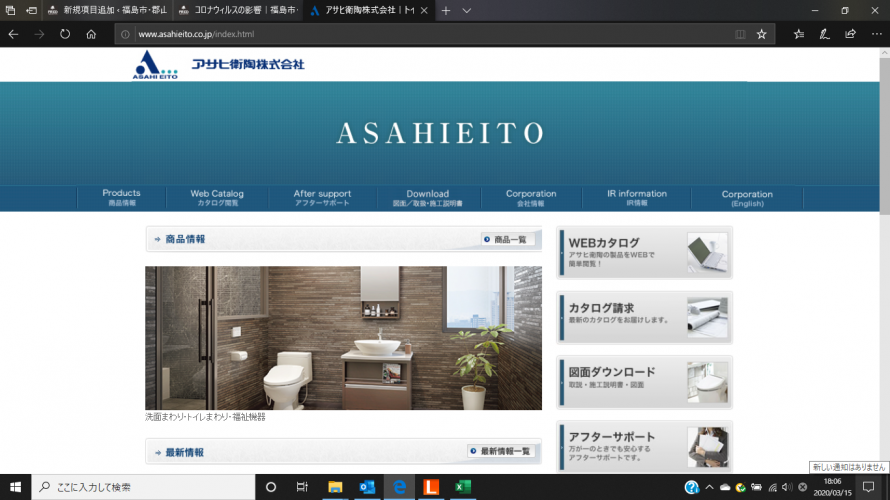Click the help icon in system tray

pyautogui.click(x=691, y=487)
